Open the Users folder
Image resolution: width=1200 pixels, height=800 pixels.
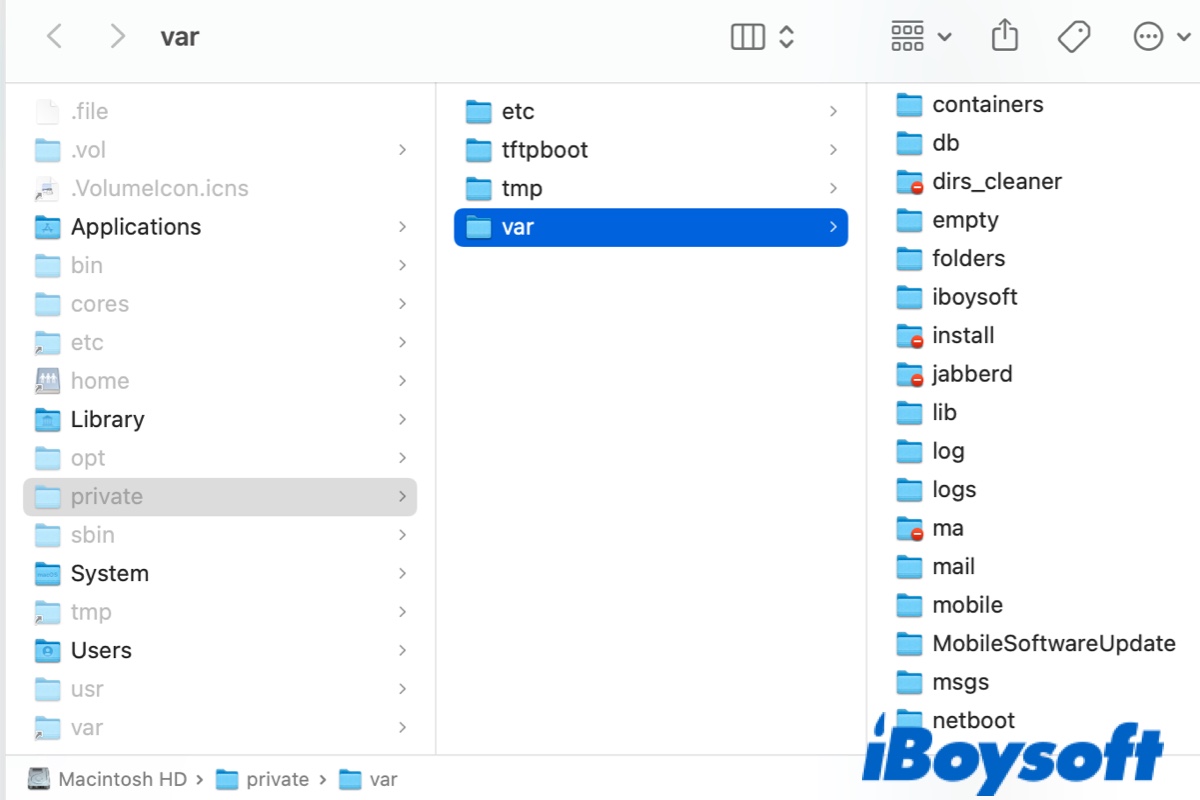click(101, 651)
